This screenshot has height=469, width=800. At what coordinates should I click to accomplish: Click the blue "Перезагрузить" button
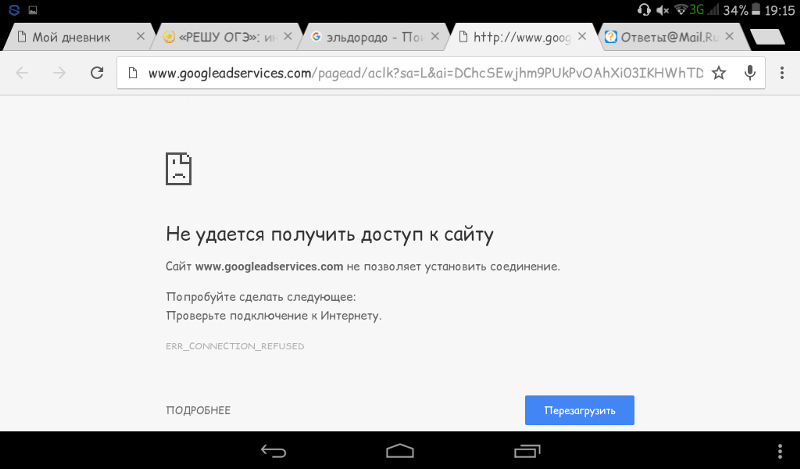point(579,410)
